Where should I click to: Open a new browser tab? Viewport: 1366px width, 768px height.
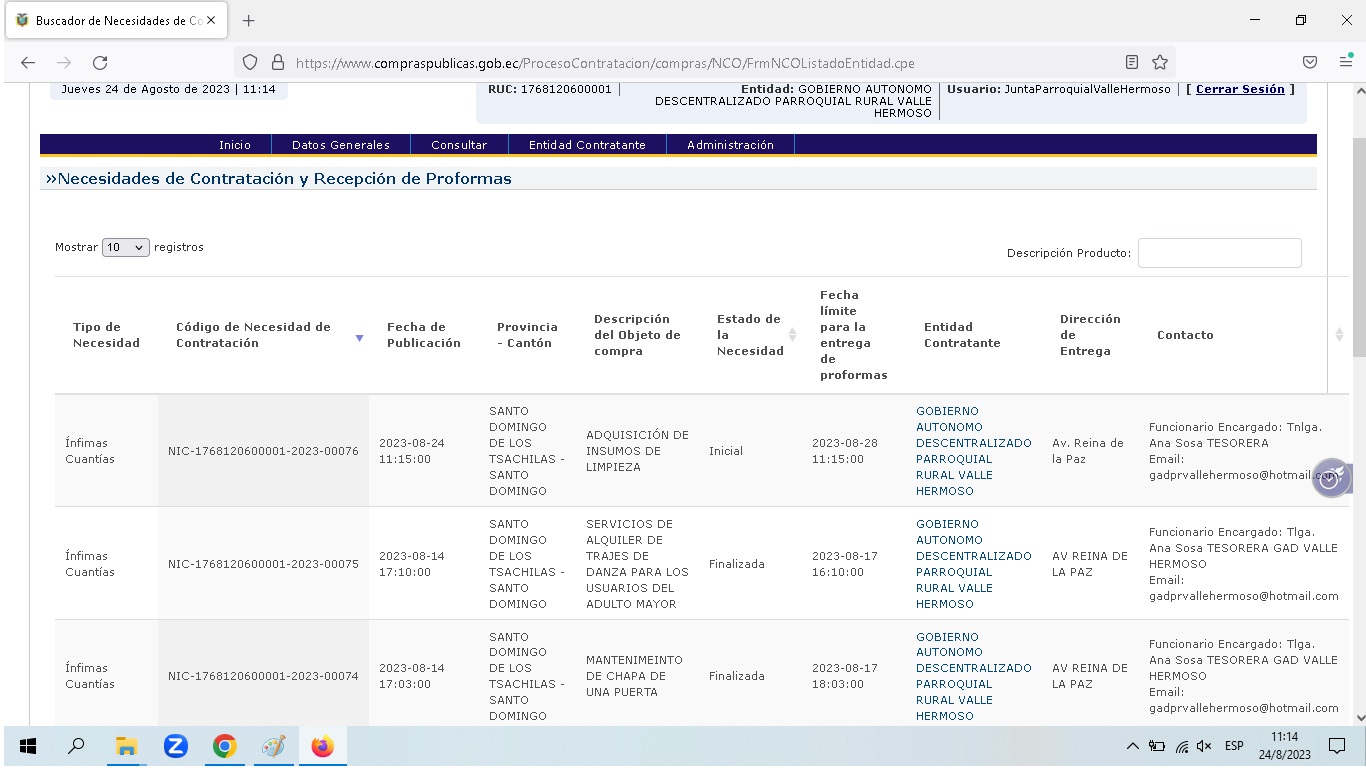(x=249, y=20)
